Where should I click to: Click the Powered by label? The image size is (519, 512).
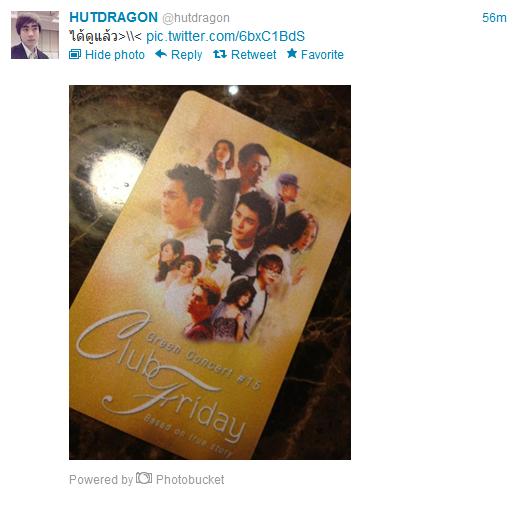[x=101, y=480]
